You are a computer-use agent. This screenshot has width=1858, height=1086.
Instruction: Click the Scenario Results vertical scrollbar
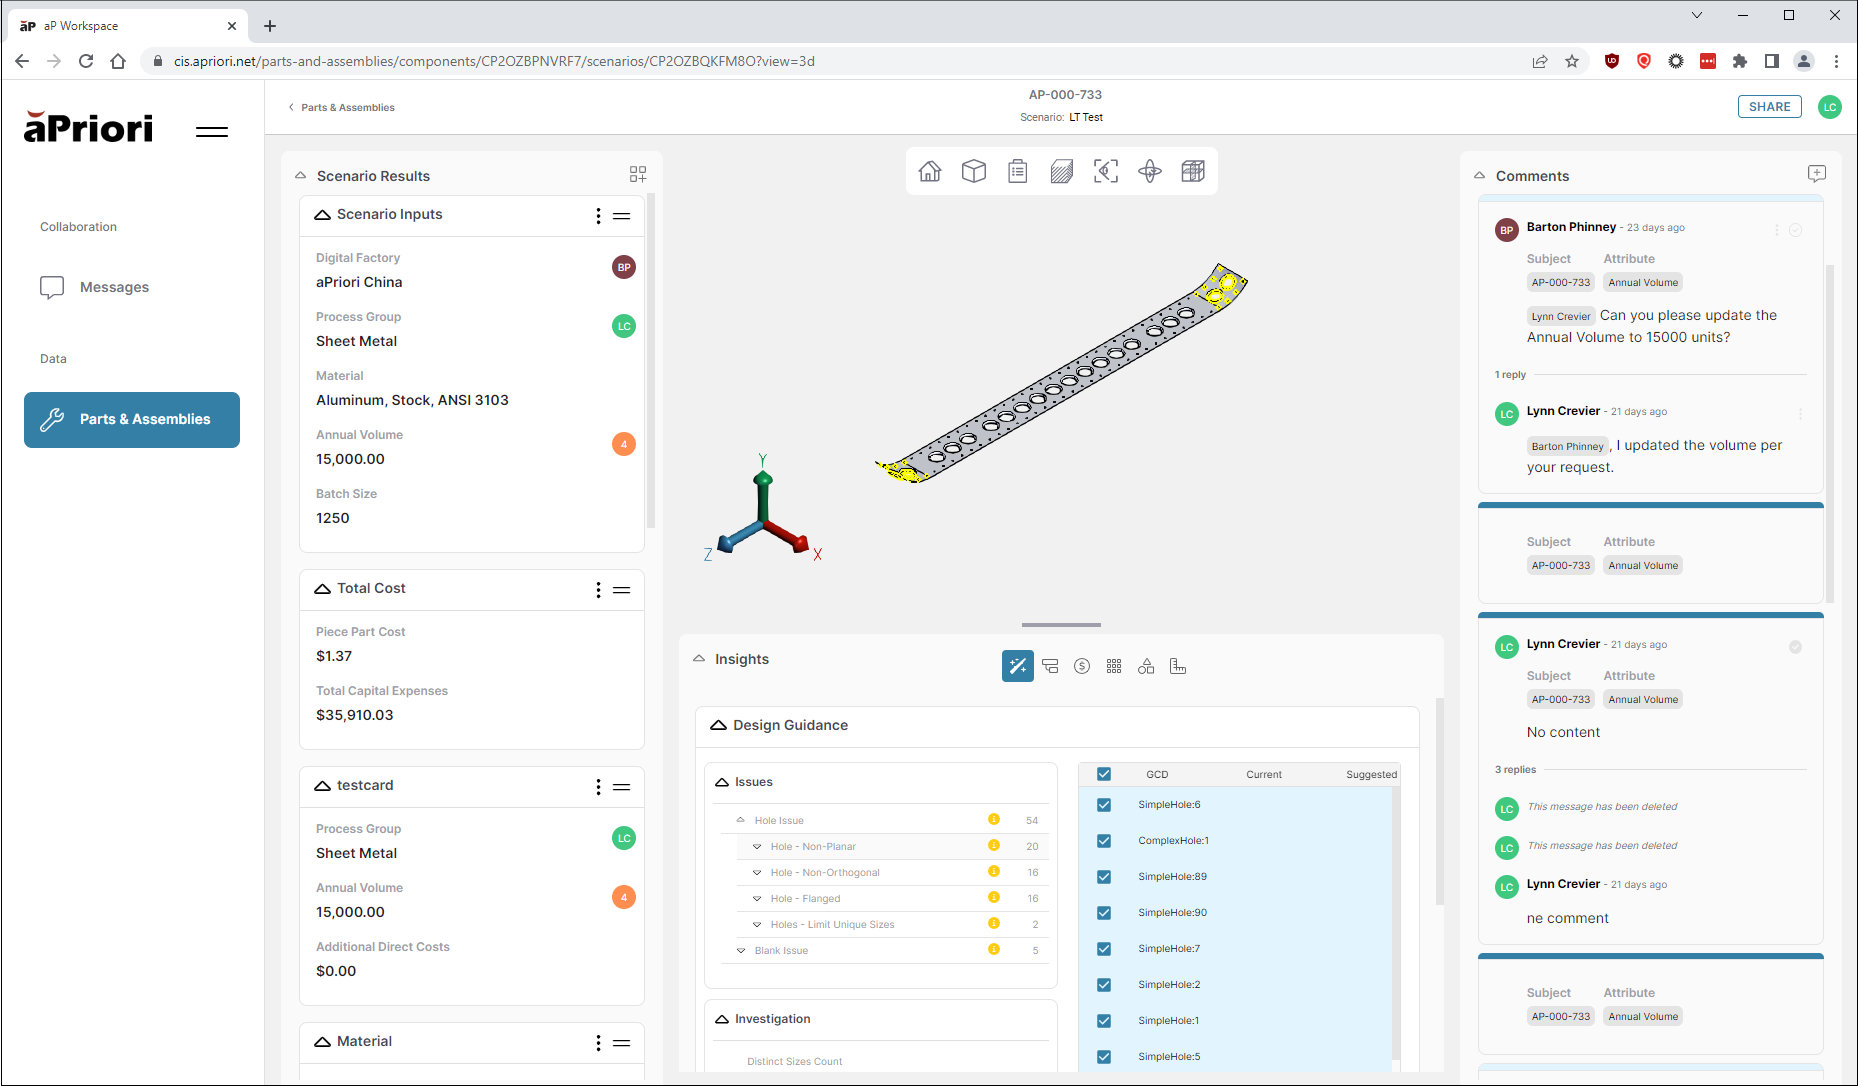pos(651,360)
